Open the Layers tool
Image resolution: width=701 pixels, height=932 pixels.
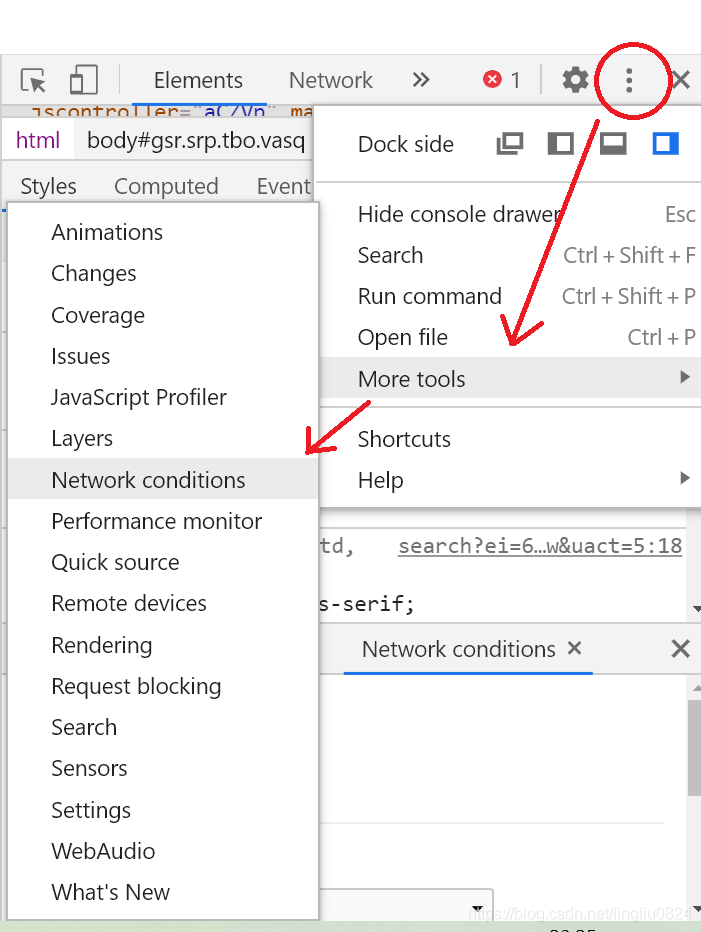pos(163,438)
